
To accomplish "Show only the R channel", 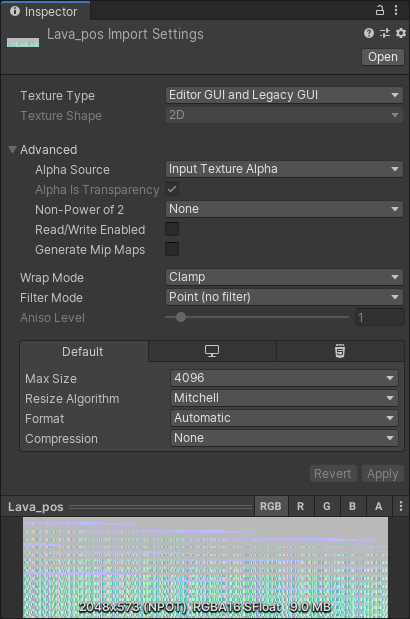I will click(x=300, y=506).
